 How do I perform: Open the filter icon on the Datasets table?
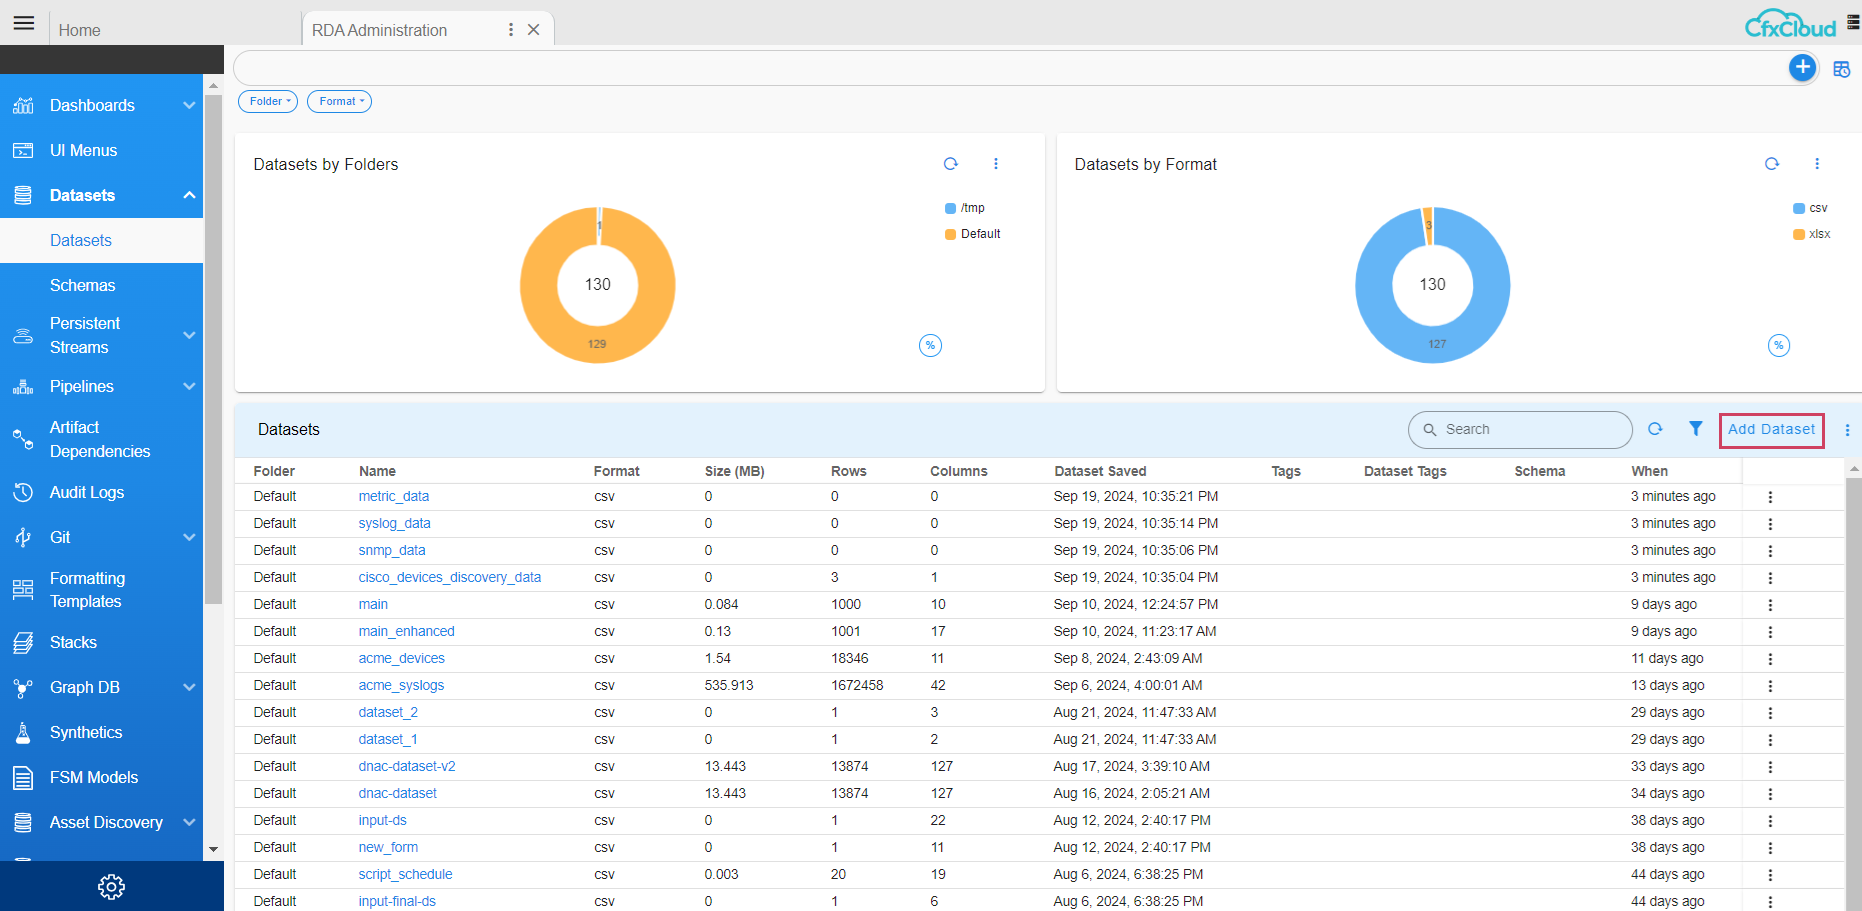point(1696,428)
